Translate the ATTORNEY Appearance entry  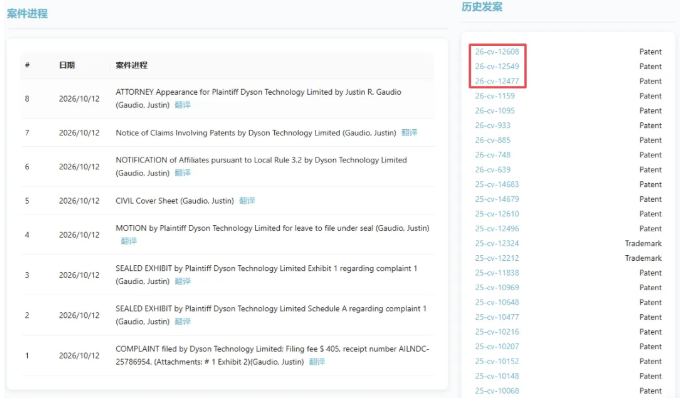[x=183, y=105]
